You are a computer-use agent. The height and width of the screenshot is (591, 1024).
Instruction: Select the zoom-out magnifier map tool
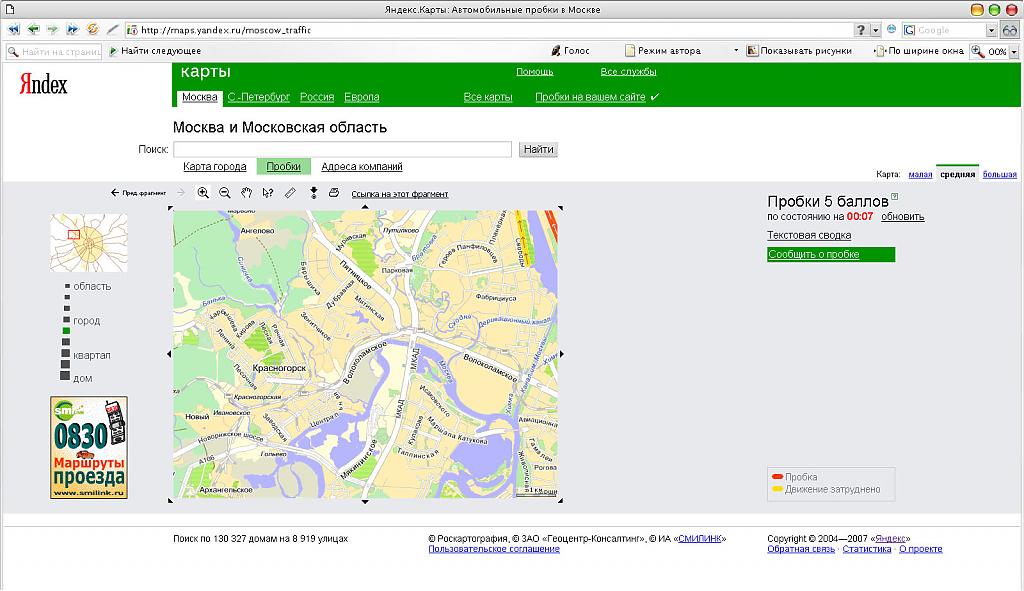coord(225,193)
